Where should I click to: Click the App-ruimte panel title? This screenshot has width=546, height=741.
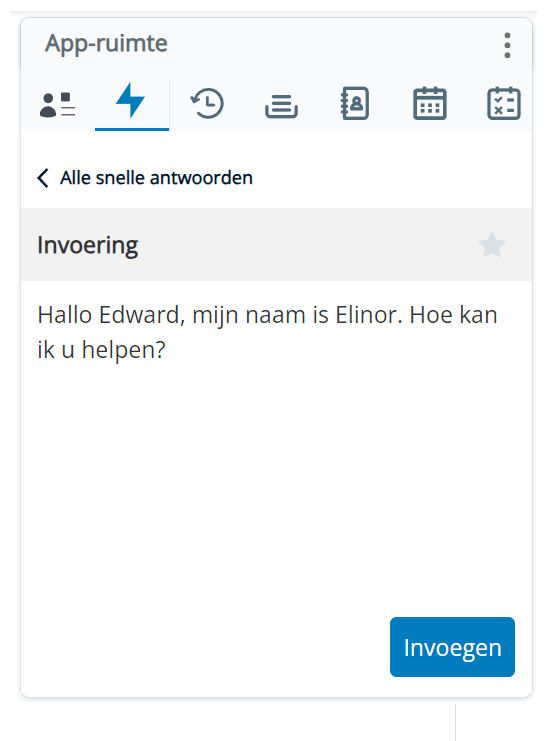pyautogui.click(x=106, y=43)
